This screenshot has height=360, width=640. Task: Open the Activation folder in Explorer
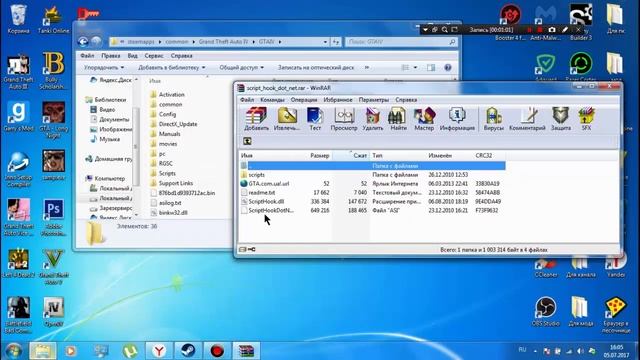coord(171,95)
